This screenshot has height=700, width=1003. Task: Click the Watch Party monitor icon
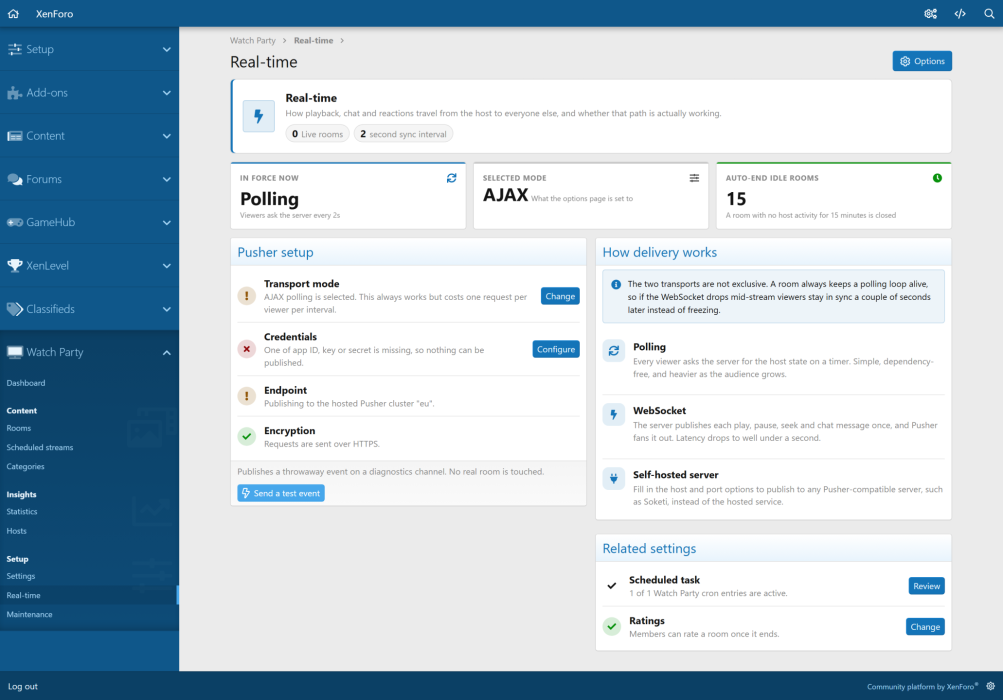[x=14, y=352]
